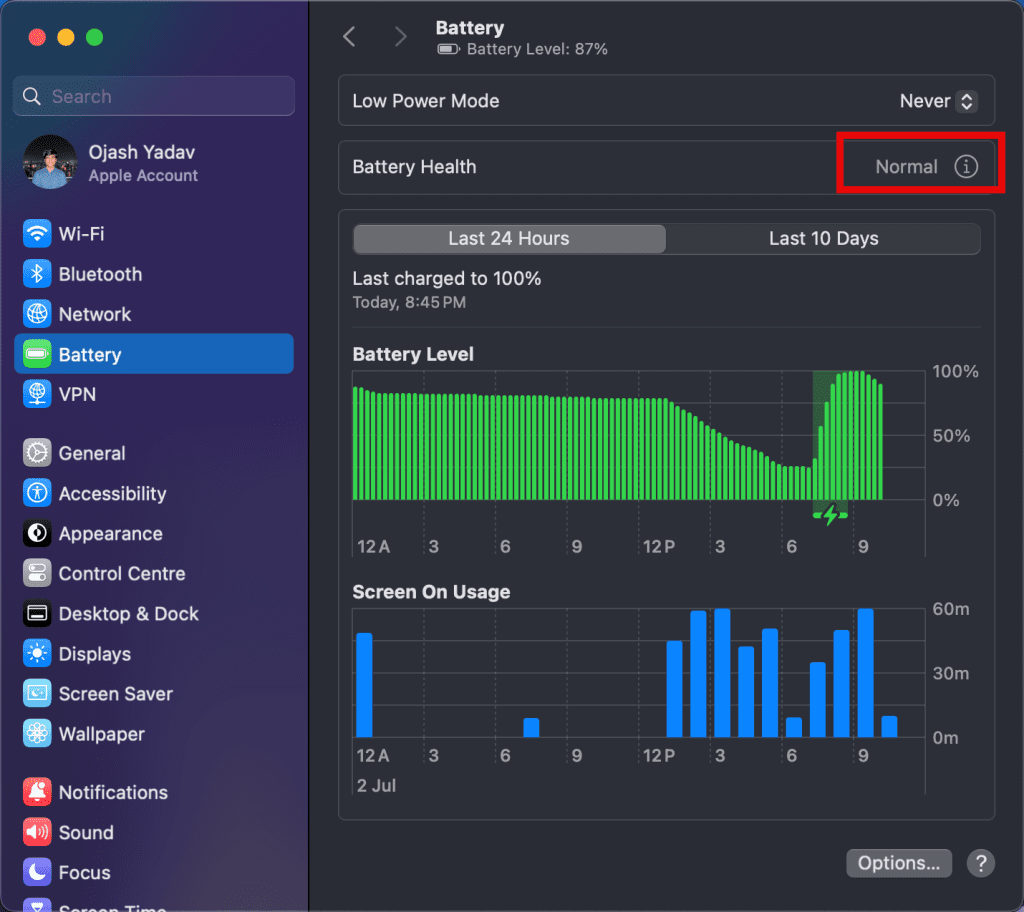Click in the Search field
The image size is (1024, 912).
pyautogui.click(x=154, y=97)
